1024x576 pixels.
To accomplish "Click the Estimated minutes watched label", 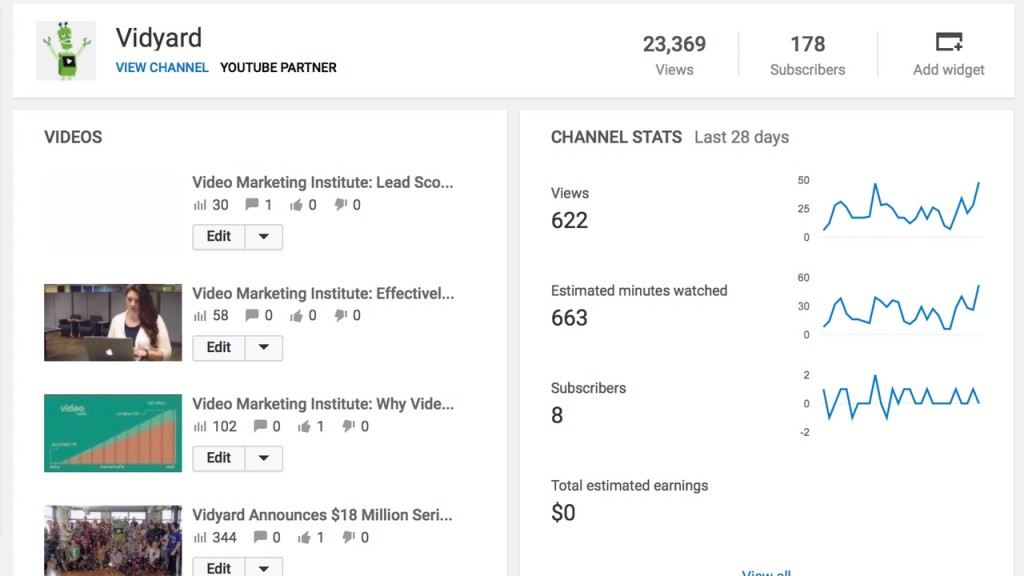I will pos(639,291).
